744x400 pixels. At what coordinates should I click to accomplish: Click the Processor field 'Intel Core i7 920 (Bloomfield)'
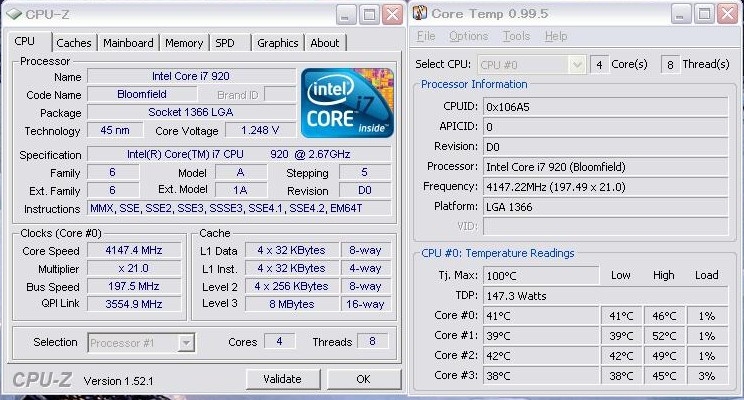point(605,167)
